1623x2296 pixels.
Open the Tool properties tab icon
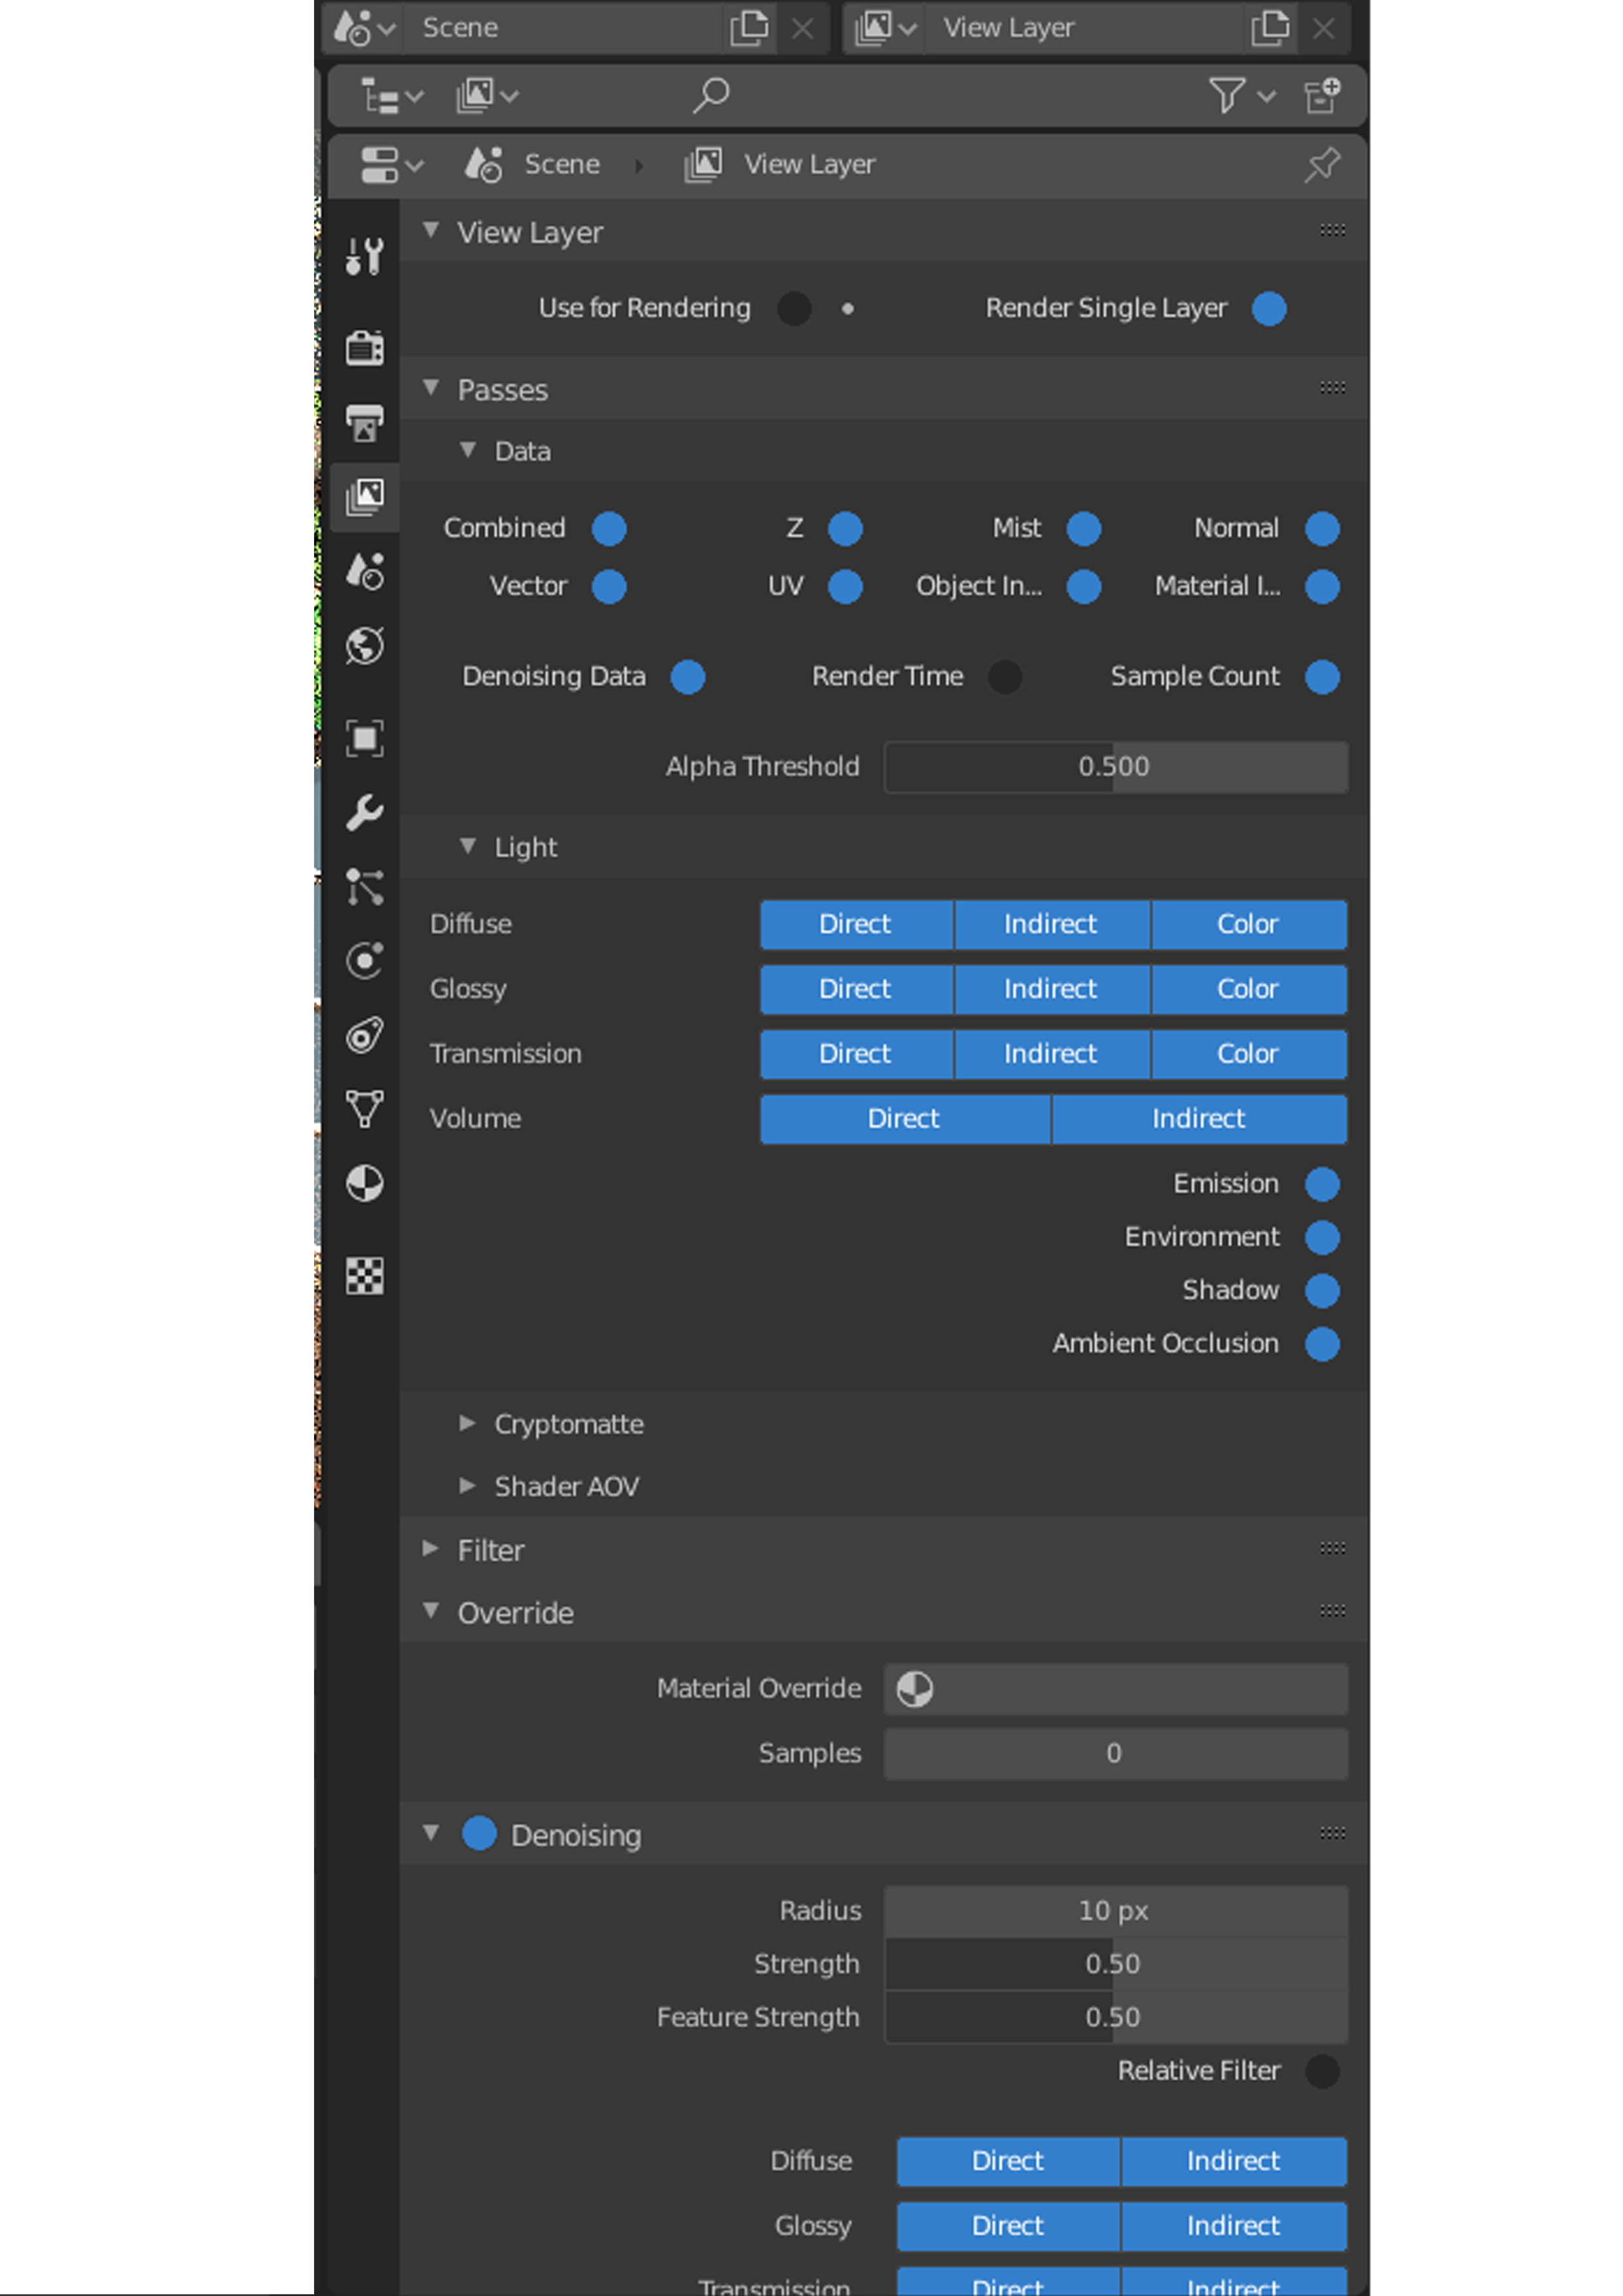tap(364, 256)
